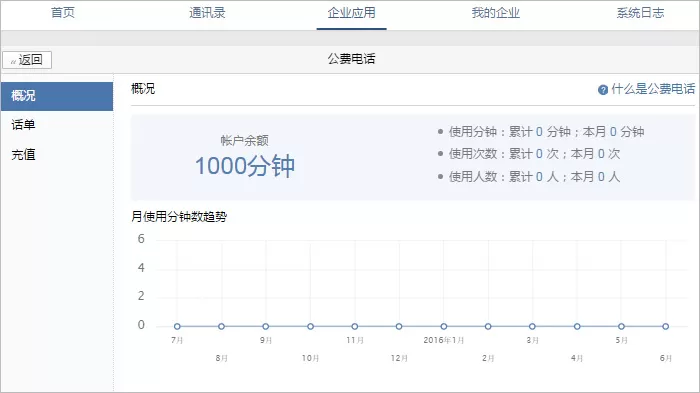The image size is (700, 393).
Task: Click the question mark help icon
Action: pos(603,90)
